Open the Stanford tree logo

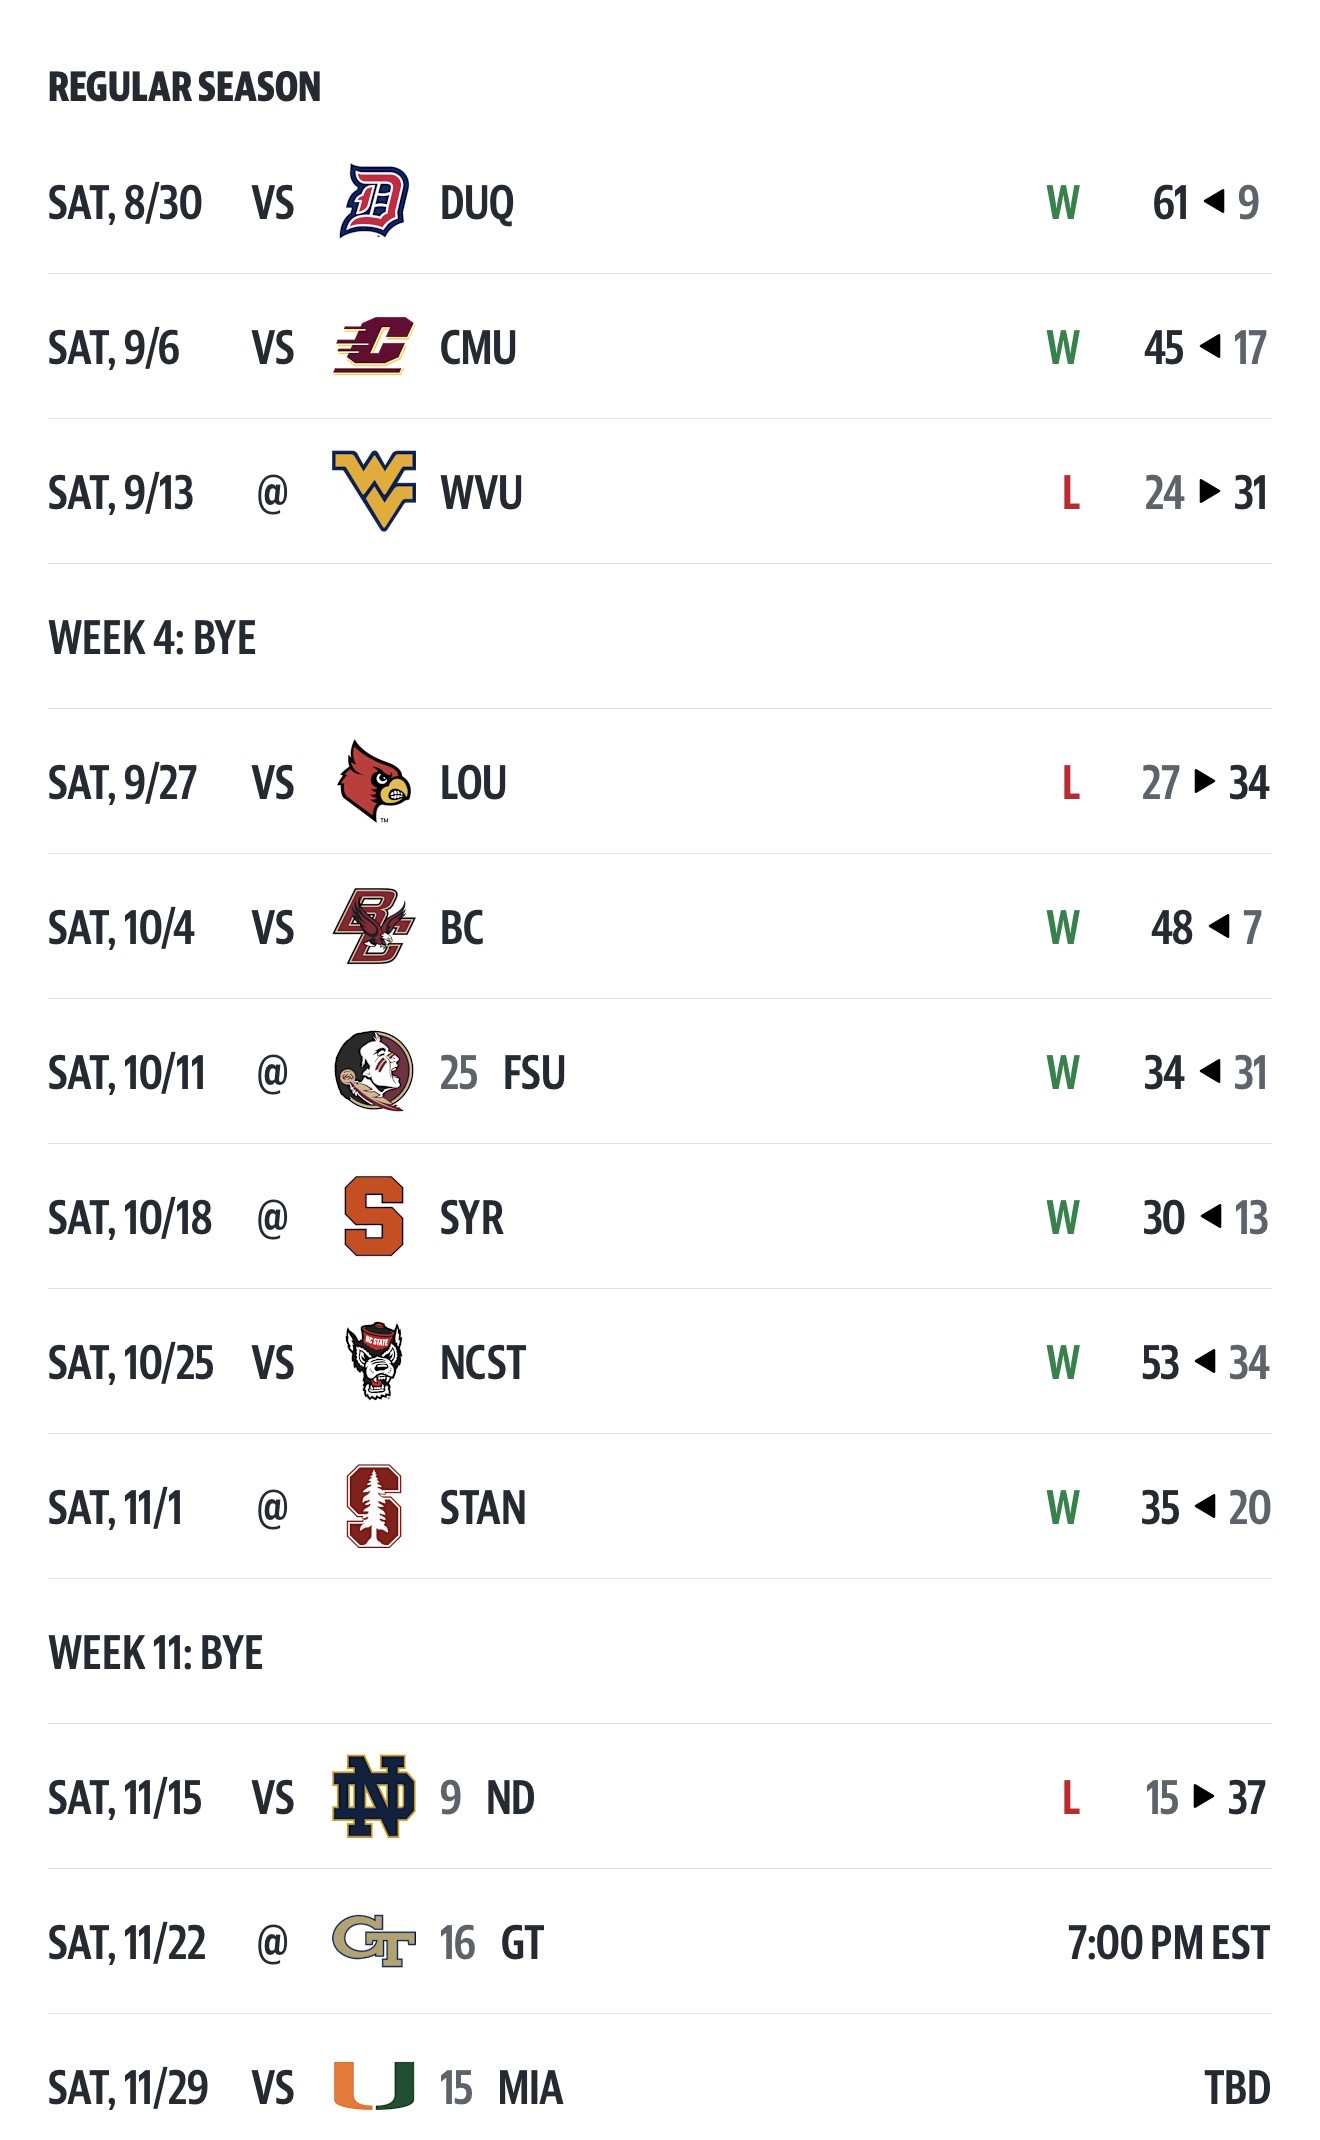[374, 1507]
